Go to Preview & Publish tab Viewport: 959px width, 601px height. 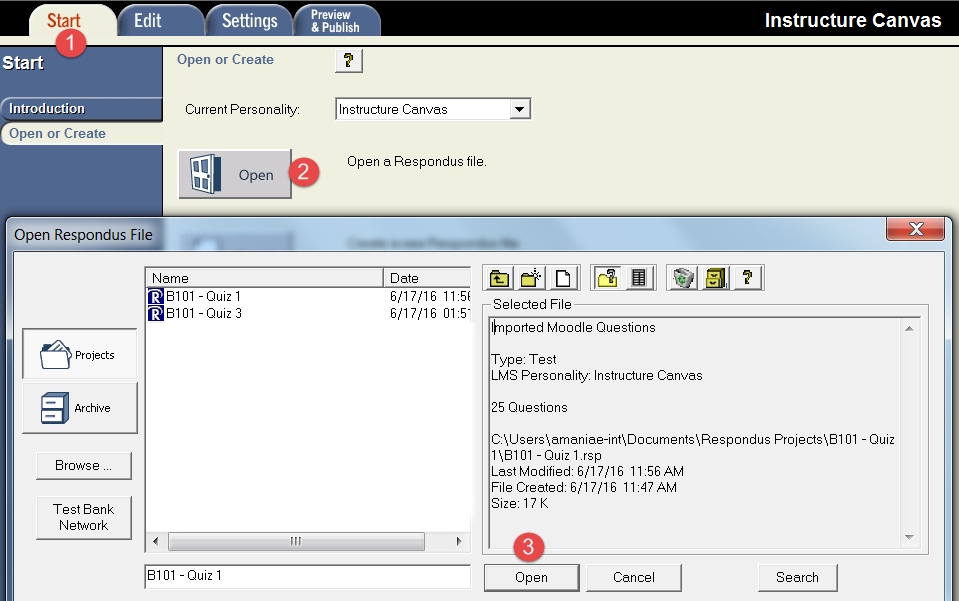[x=335, y=21]
